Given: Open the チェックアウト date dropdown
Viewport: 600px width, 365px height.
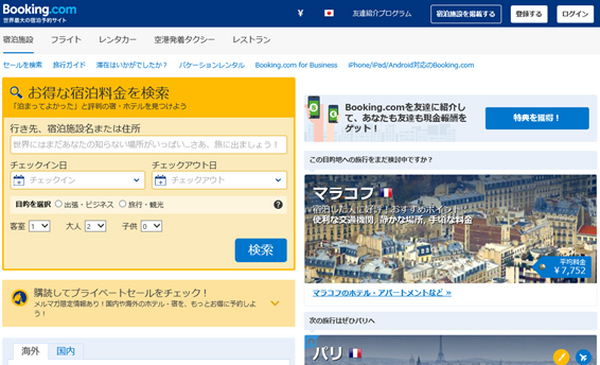Looking at the screenshot, I should tap(219, 180).
